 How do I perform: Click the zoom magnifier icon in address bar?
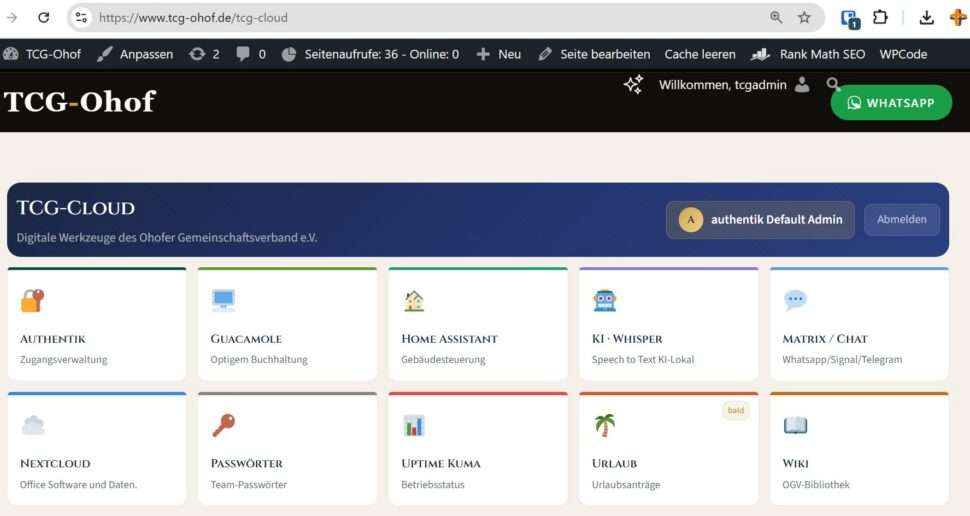tap(776, 17)
